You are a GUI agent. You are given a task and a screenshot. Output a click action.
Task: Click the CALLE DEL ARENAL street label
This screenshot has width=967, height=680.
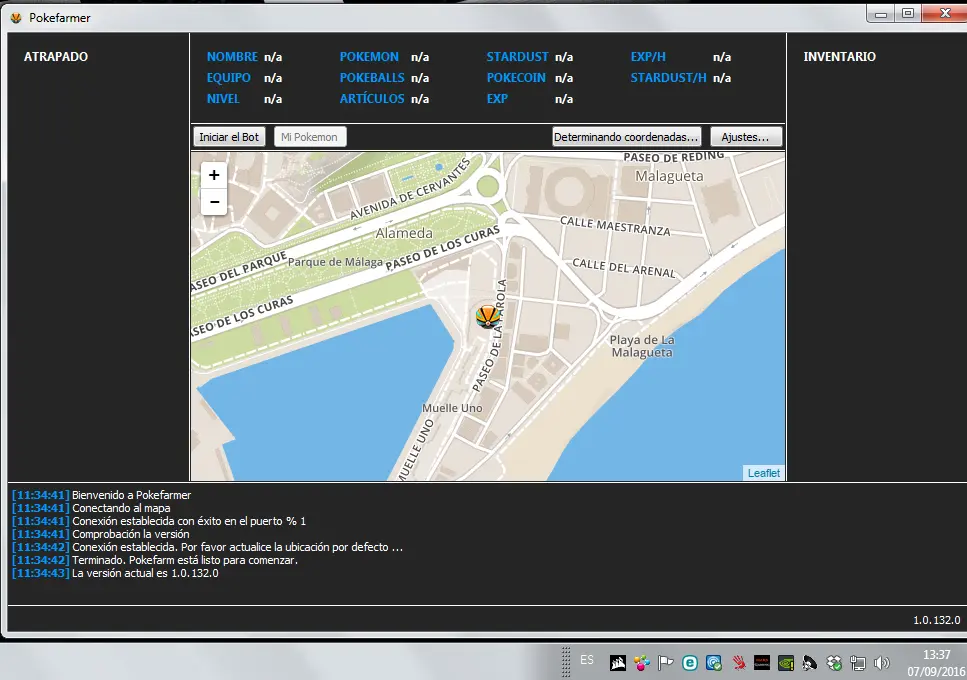pyautogui.click(x=624, y=268)
